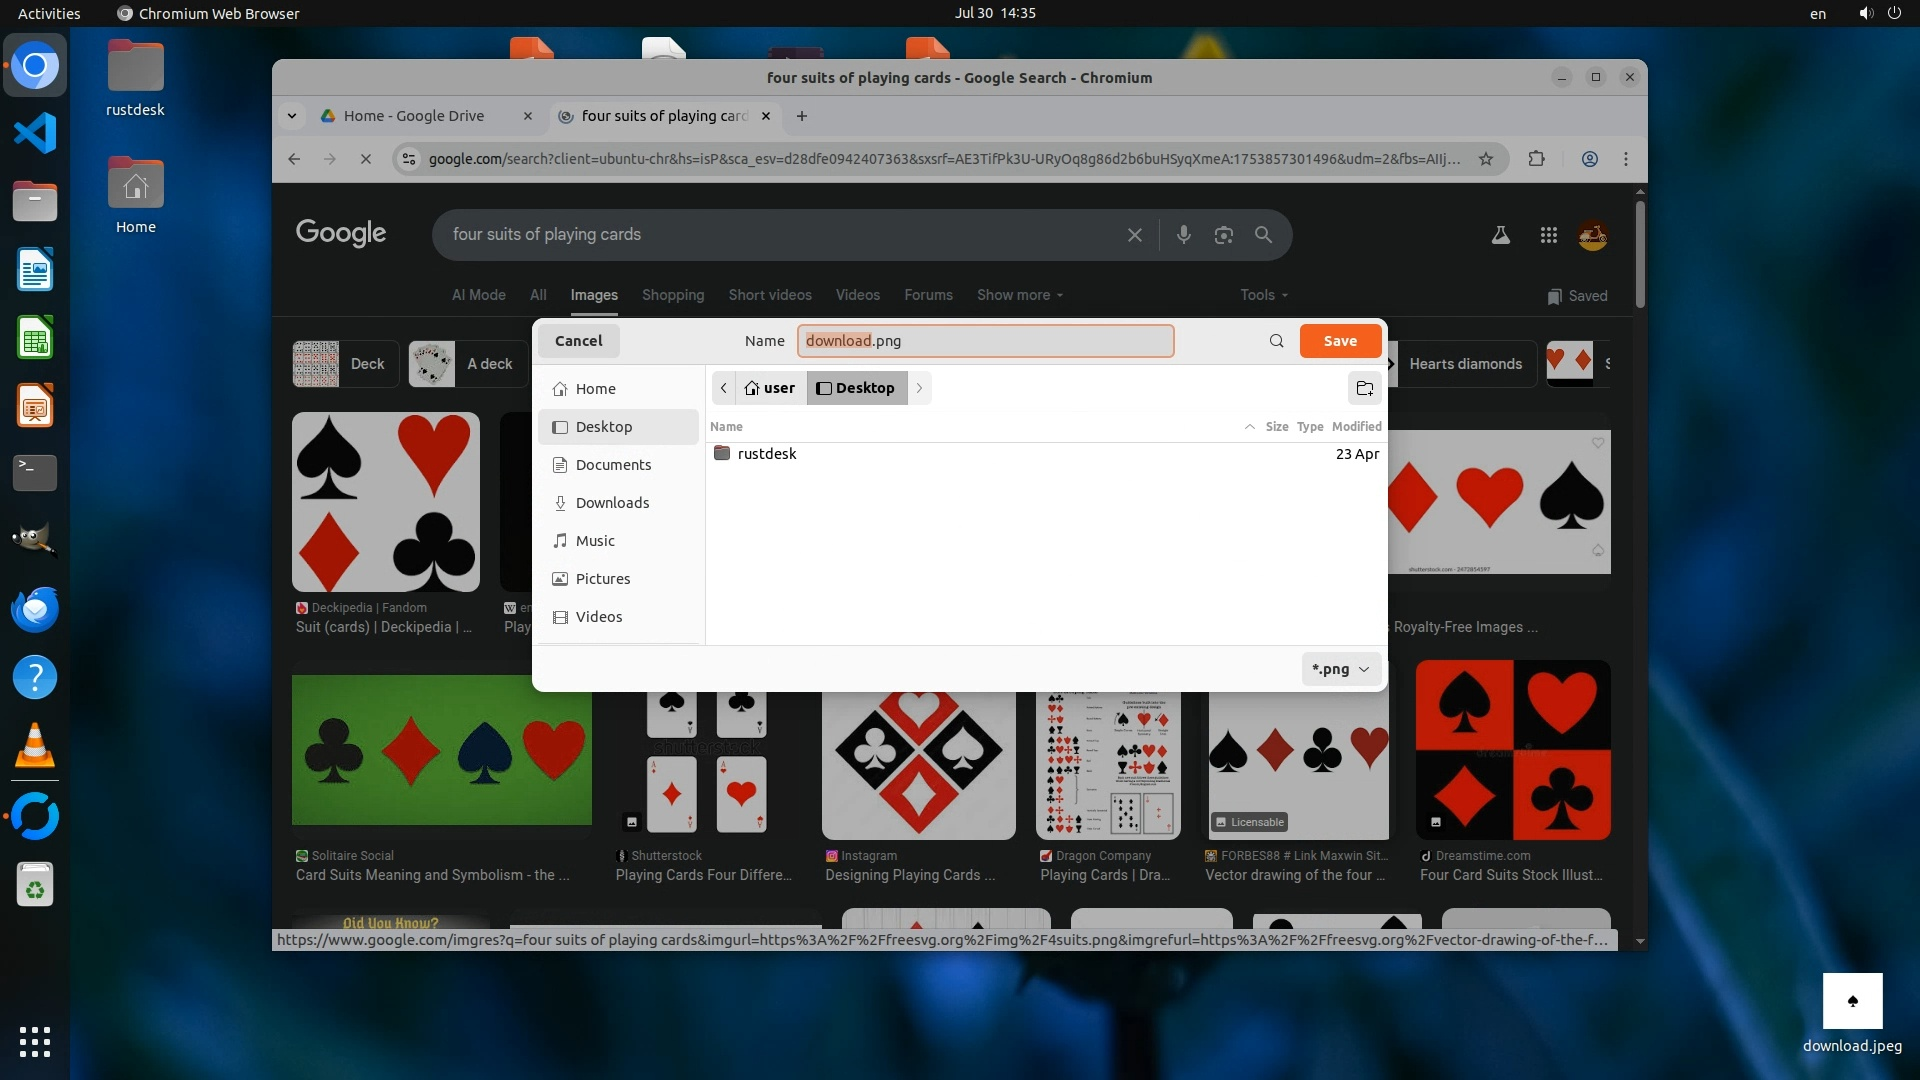
Task: Select Downloads in the dialog sidebar
Action: [x=611, y=503]
